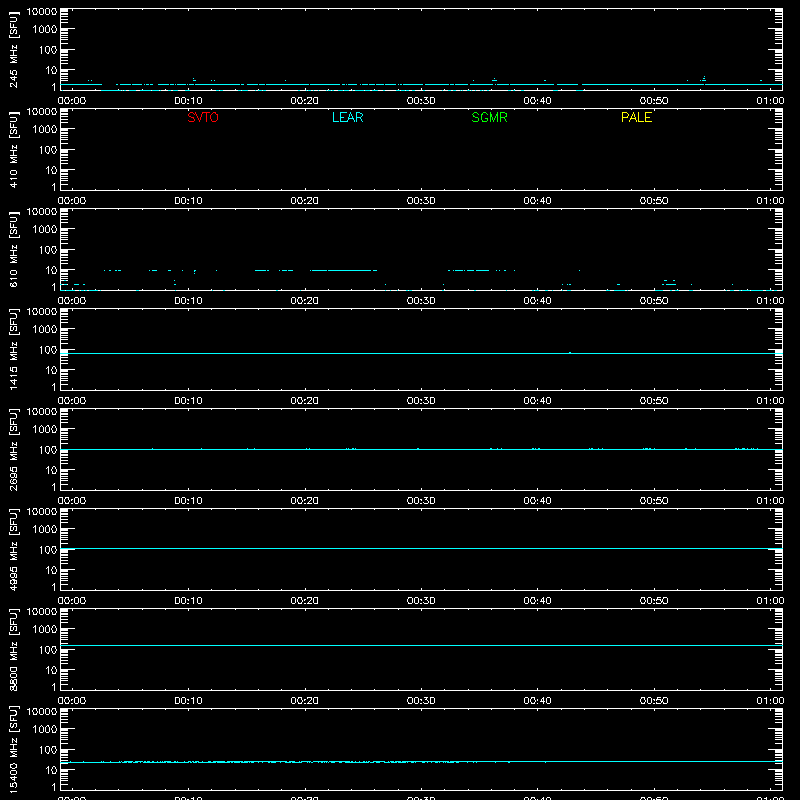Click the red SVTO station label
The width and height of the screenshot is (800, 800).
click(x=203, y=117)
